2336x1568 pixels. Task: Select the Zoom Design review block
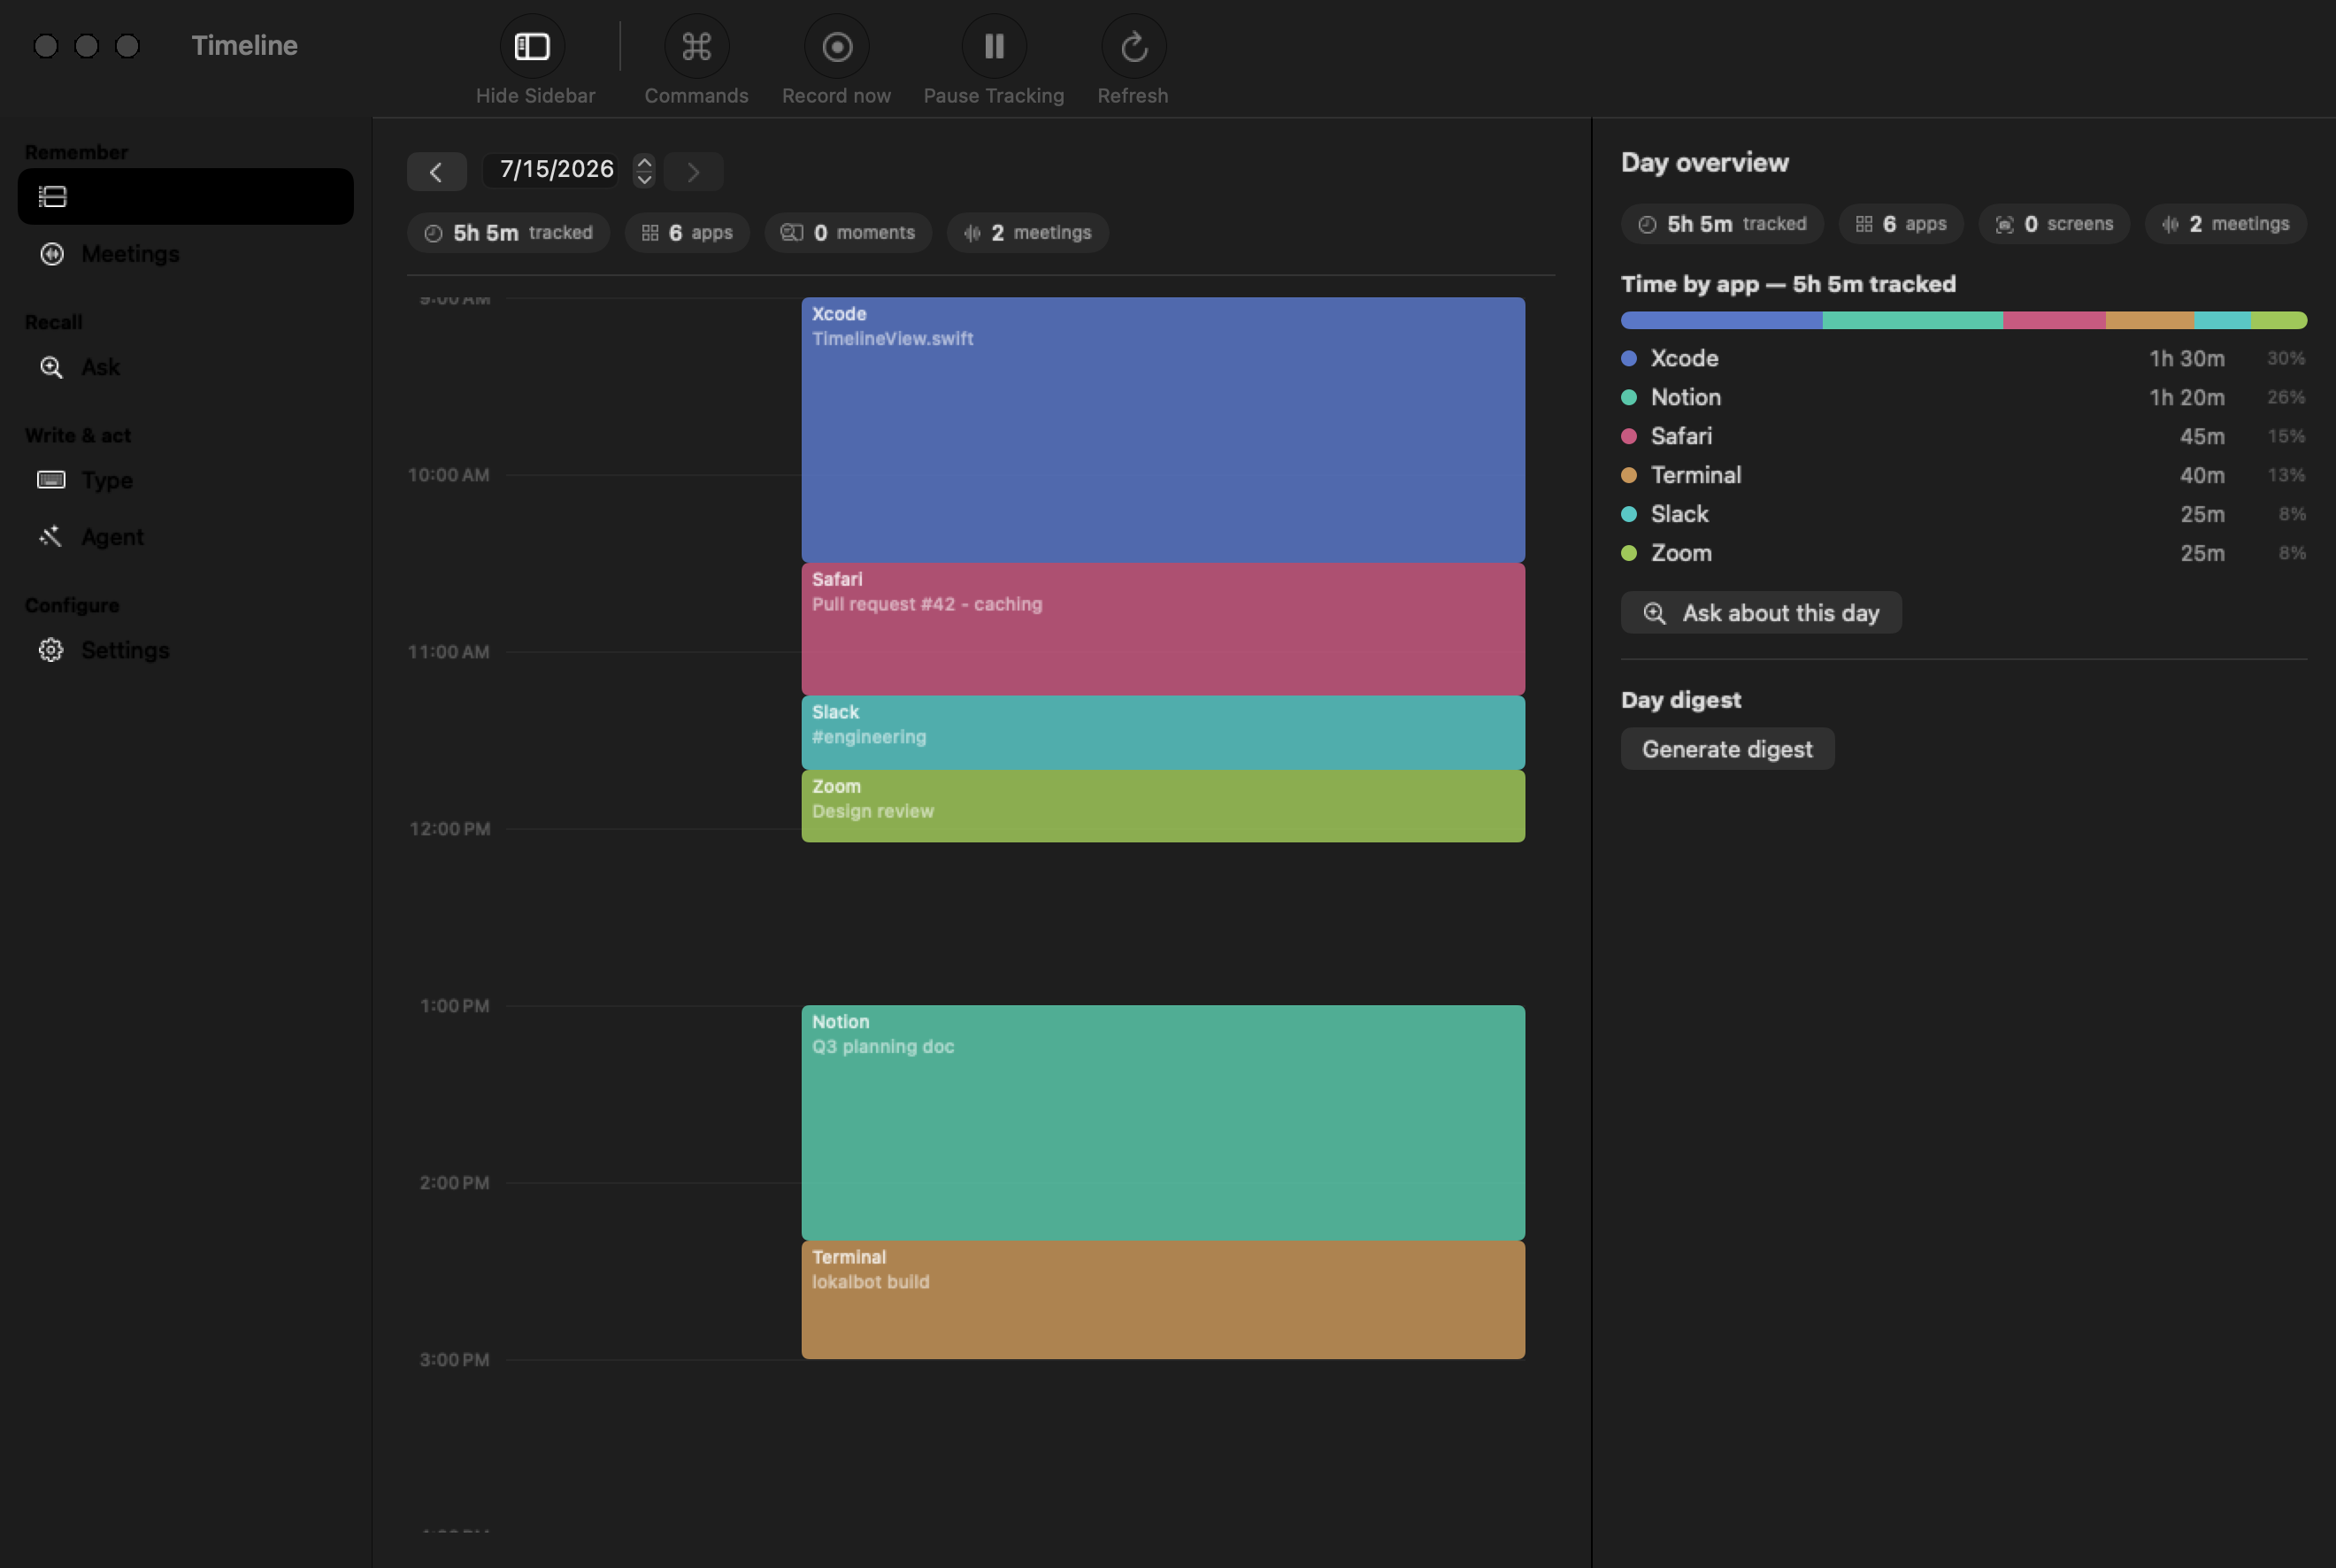(x=1163, y=806)
